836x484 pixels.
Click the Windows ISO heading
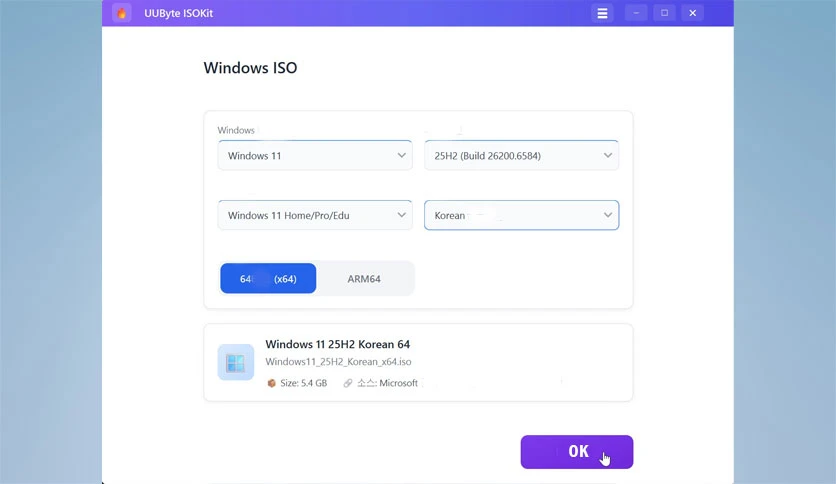(251, 68)
